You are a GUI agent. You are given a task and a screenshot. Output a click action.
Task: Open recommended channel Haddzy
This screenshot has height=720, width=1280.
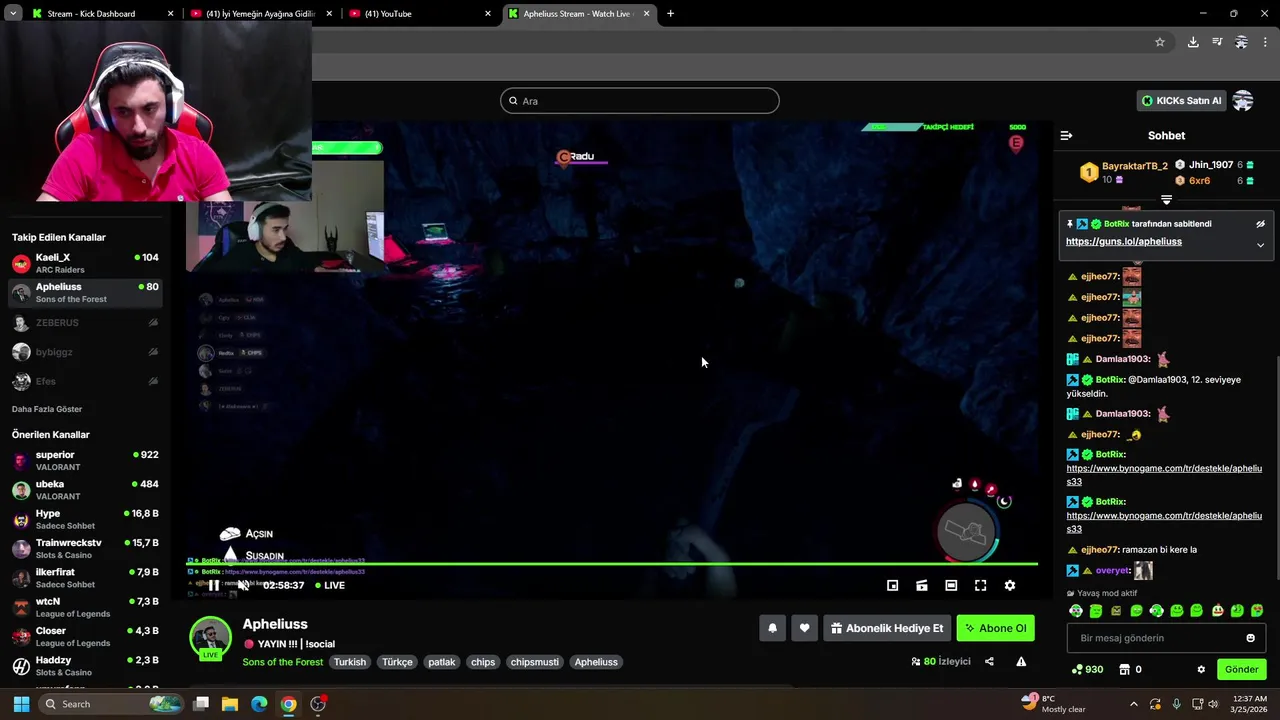(85, 666)
